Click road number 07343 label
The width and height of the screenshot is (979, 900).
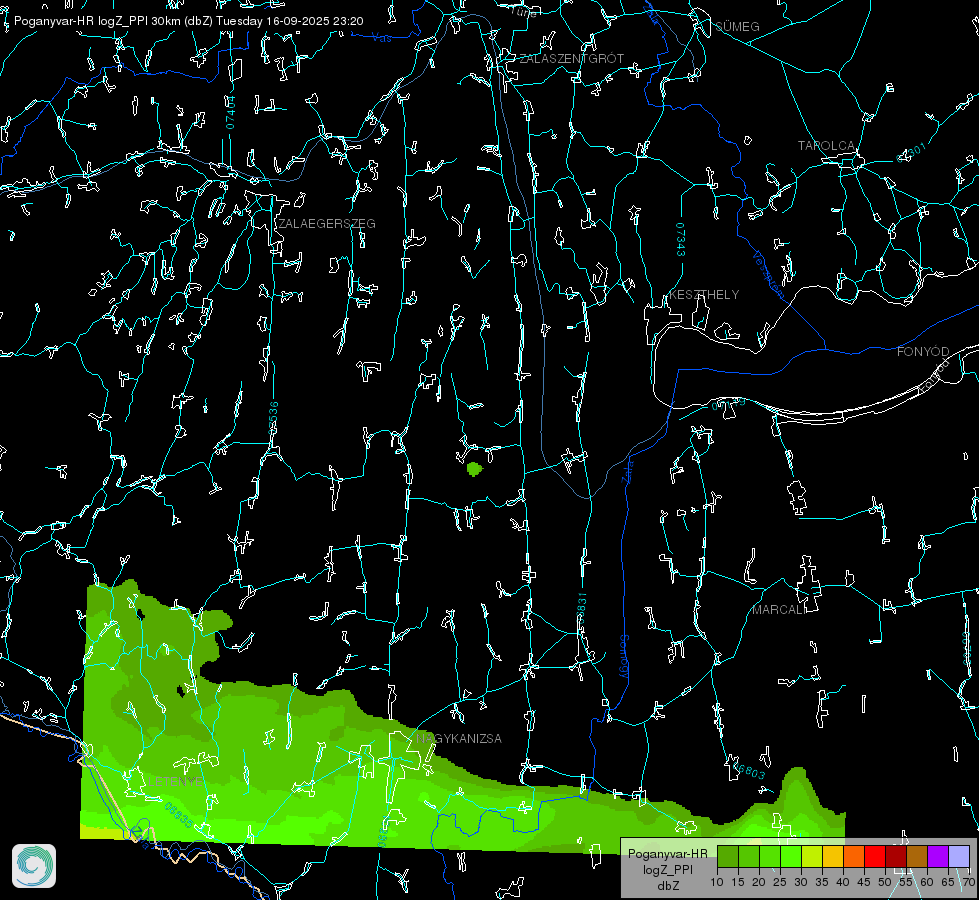pos(681,240)
